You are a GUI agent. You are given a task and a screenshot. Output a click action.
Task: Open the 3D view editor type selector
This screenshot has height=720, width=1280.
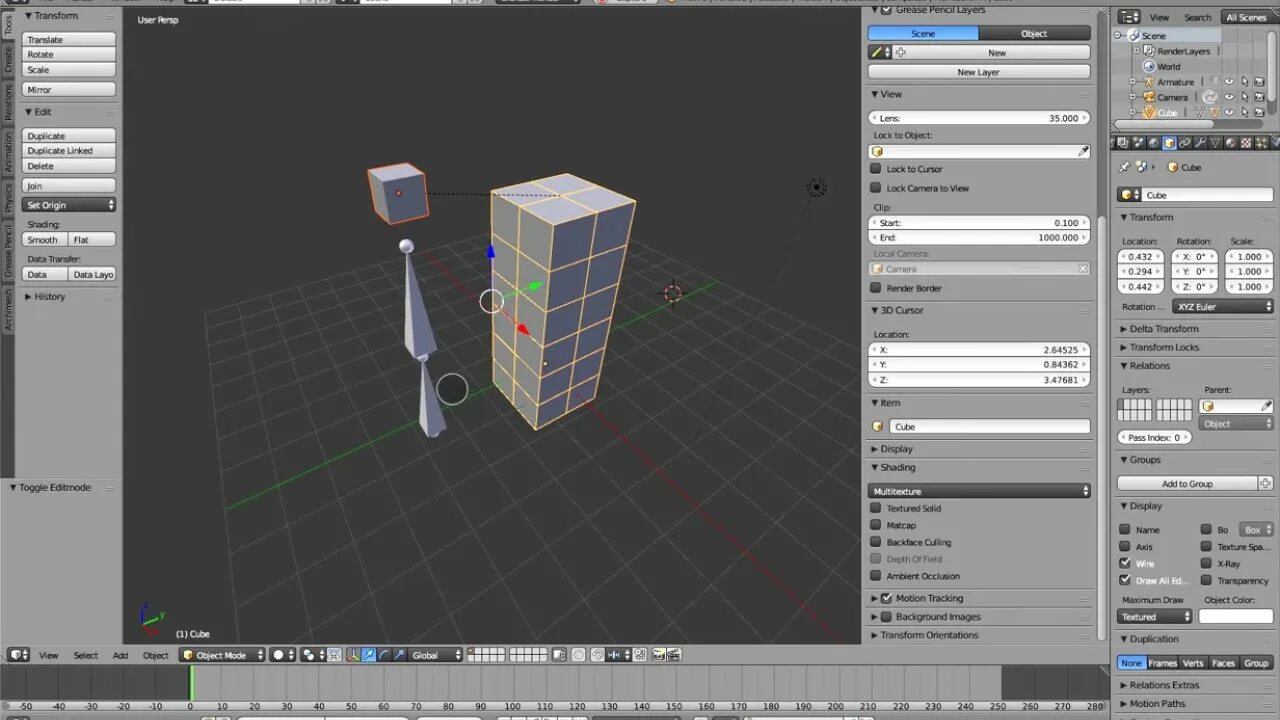click(18, 655)
